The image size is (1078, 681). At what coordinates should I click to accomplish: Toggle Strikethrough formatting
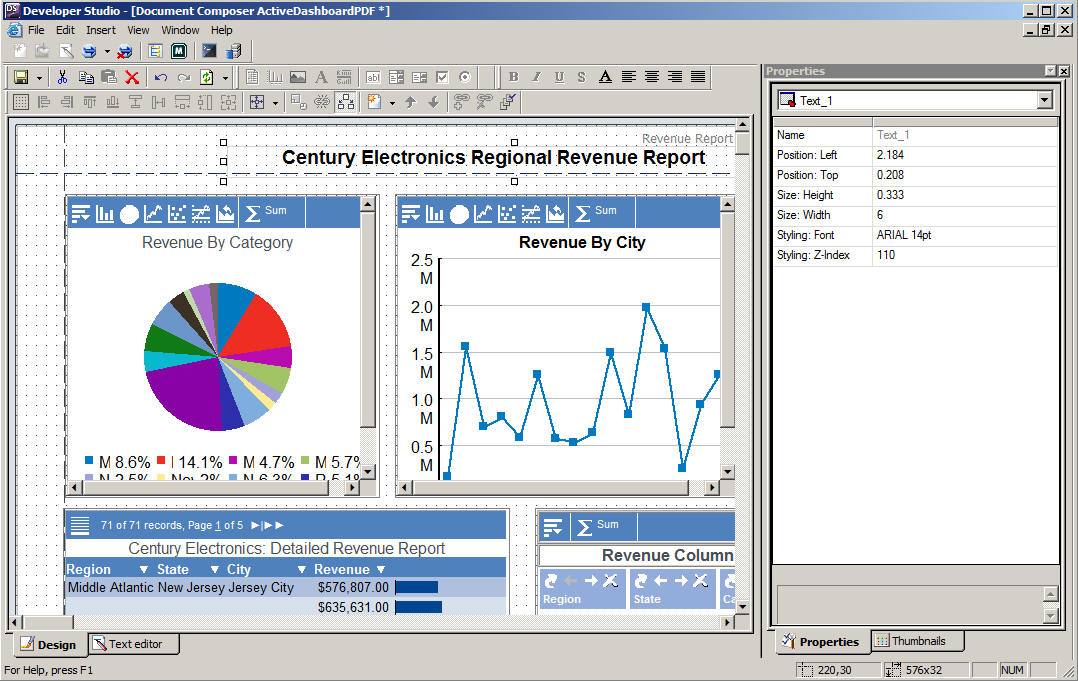point(582,77)
